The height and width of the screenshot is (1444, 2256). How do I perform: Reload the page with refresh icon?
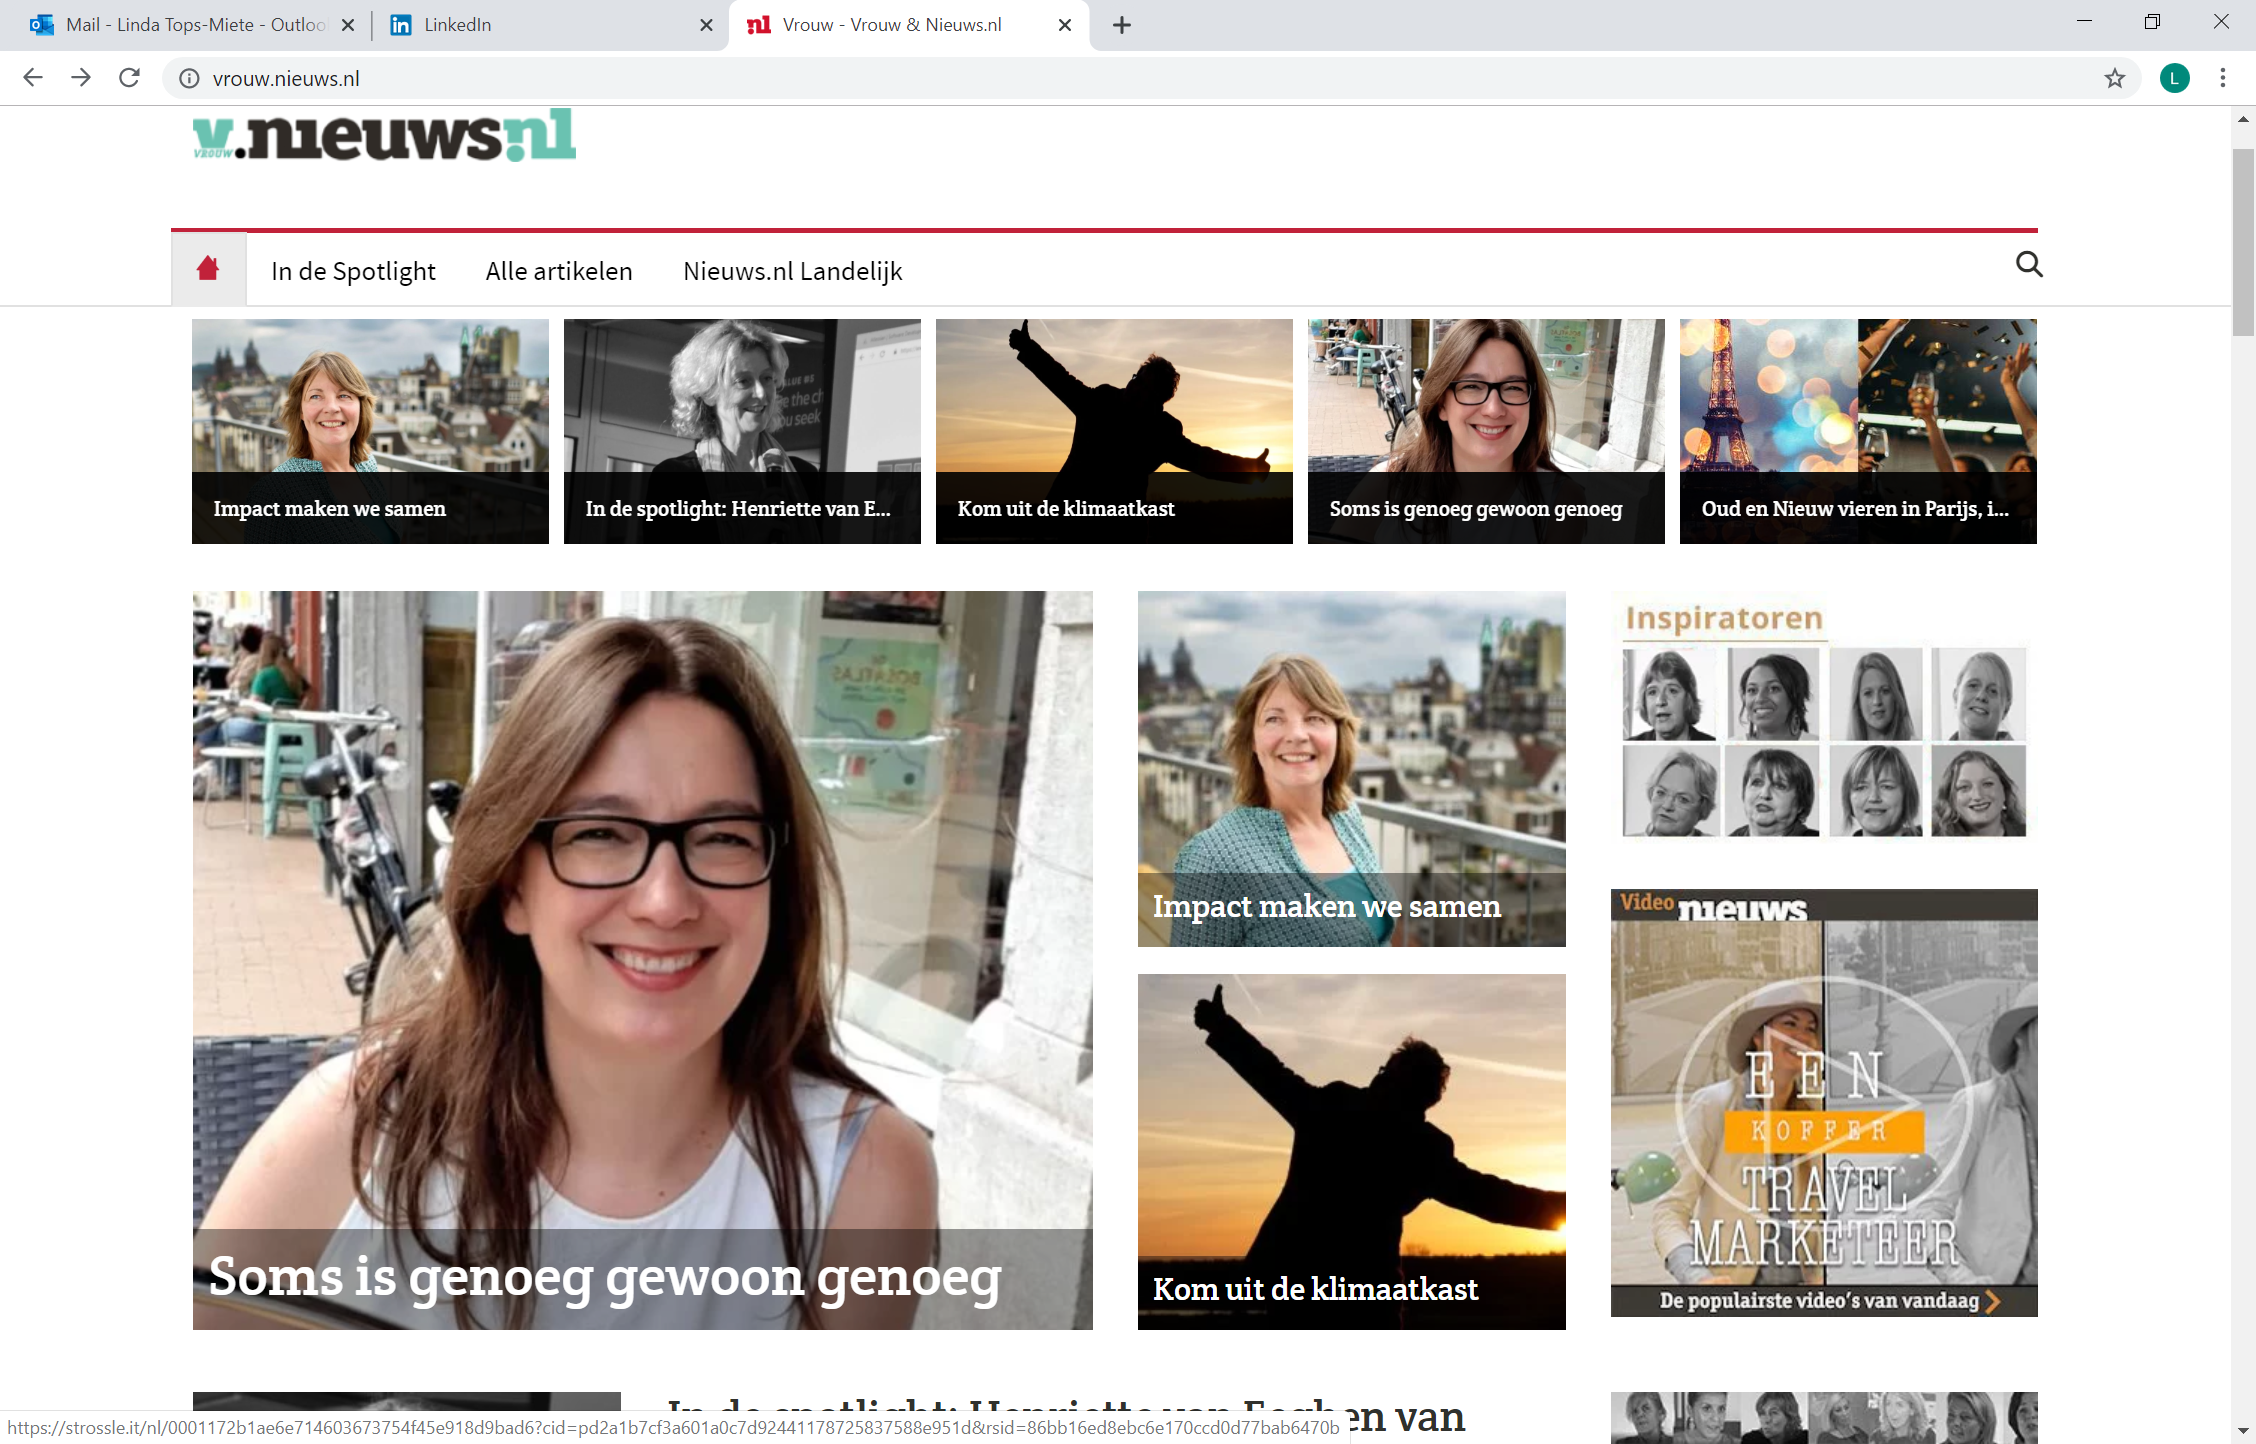[129, 78]
